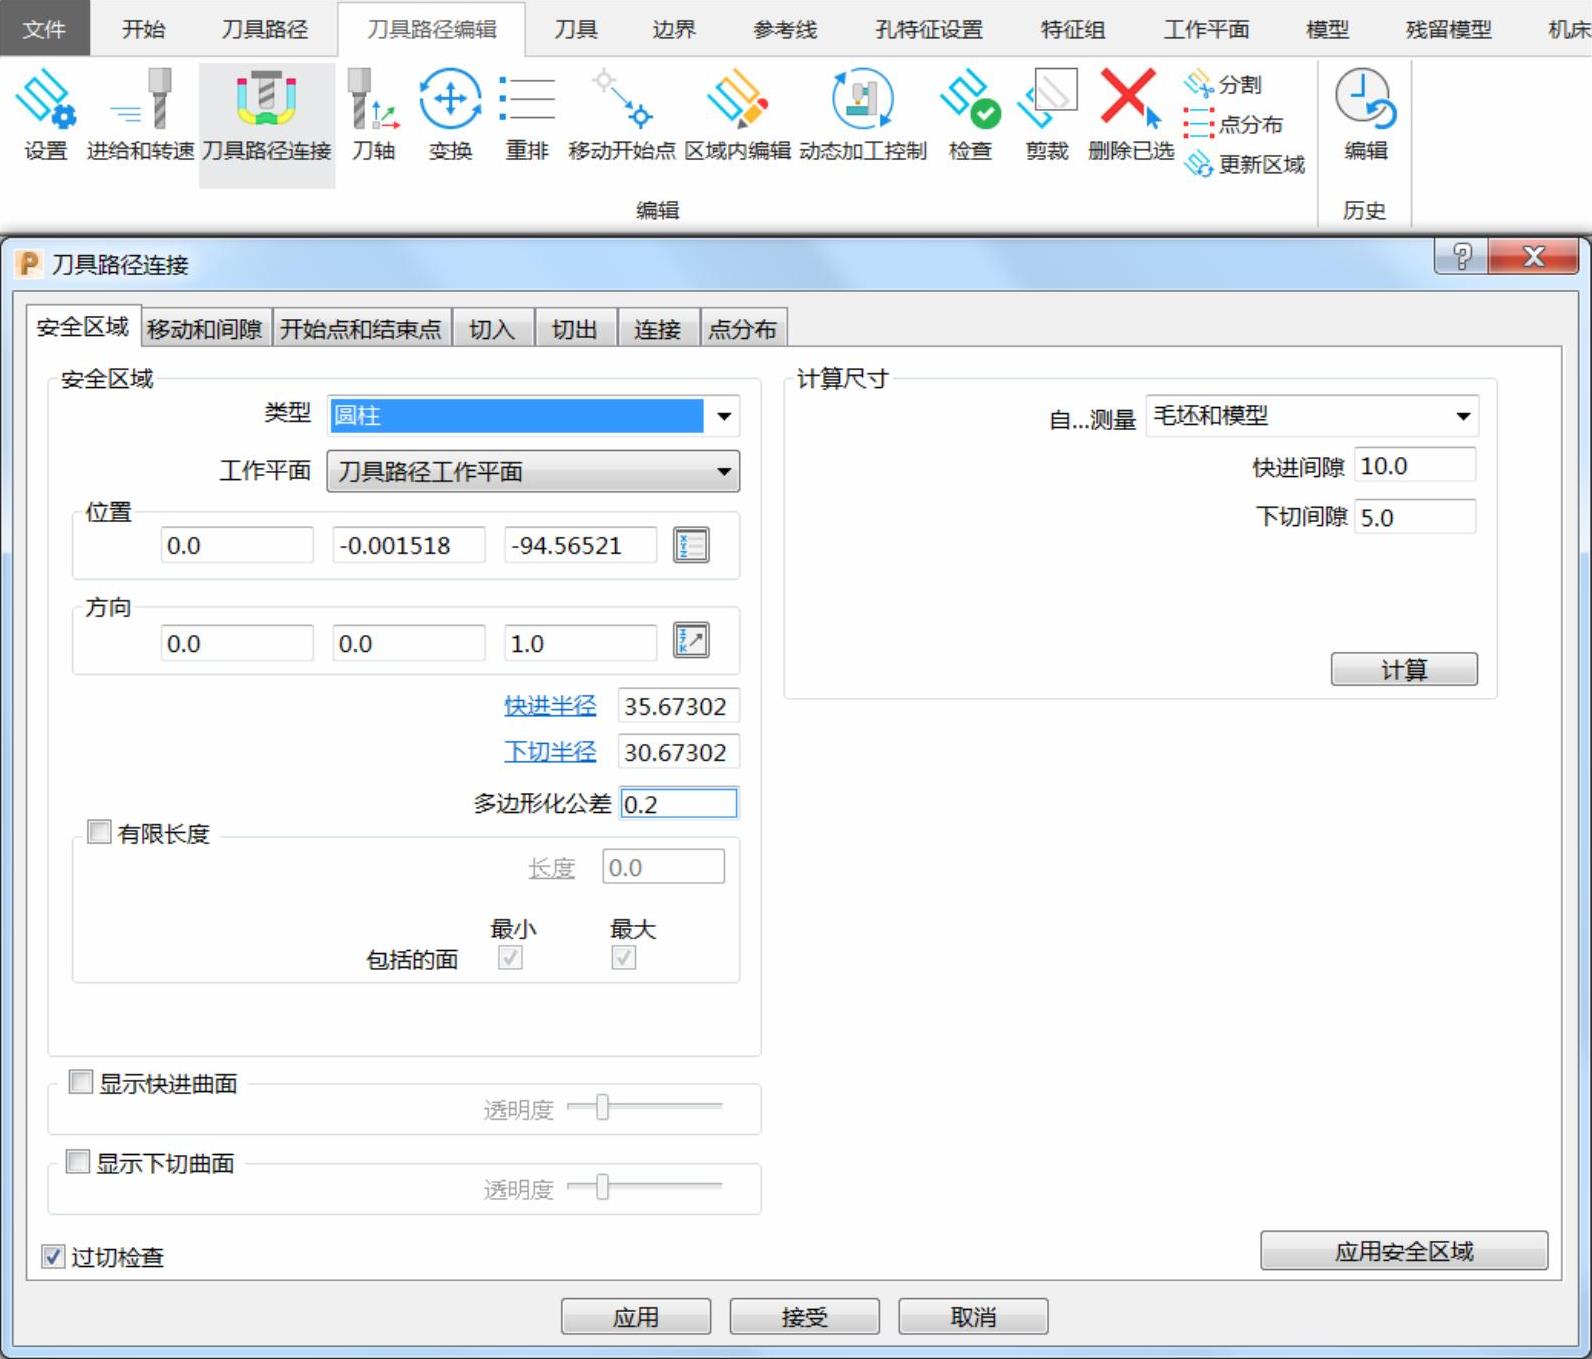Click the 删除已选 delete selected icon
This screenshot has width=1592, height=1359.
(x=1130, y=115)
